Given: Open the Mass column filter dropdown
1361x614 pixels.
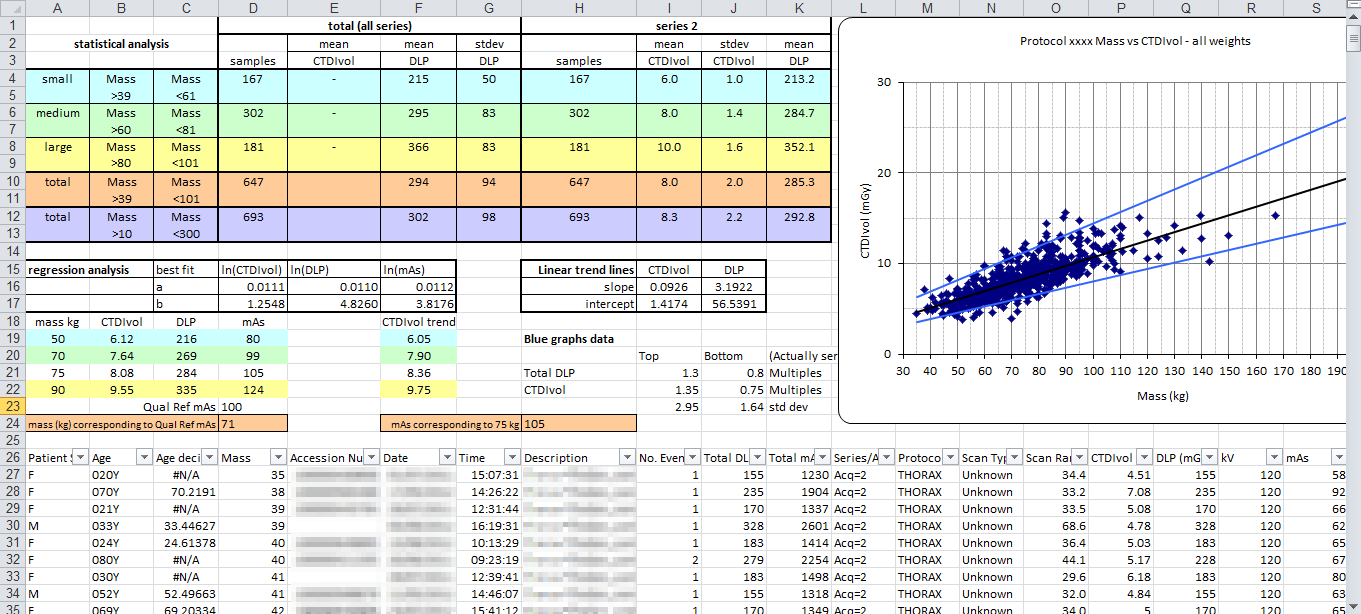Looking at the screenshot, I should click(276, 457).
